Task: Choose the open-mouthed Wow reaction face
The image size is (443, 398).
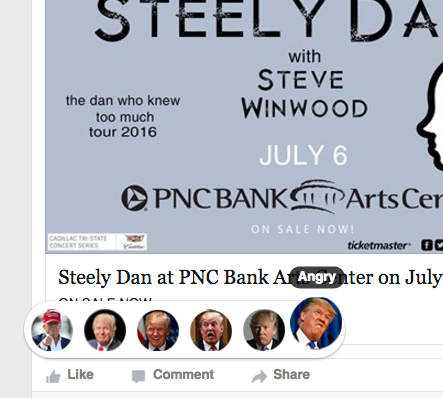Action: 211,330
